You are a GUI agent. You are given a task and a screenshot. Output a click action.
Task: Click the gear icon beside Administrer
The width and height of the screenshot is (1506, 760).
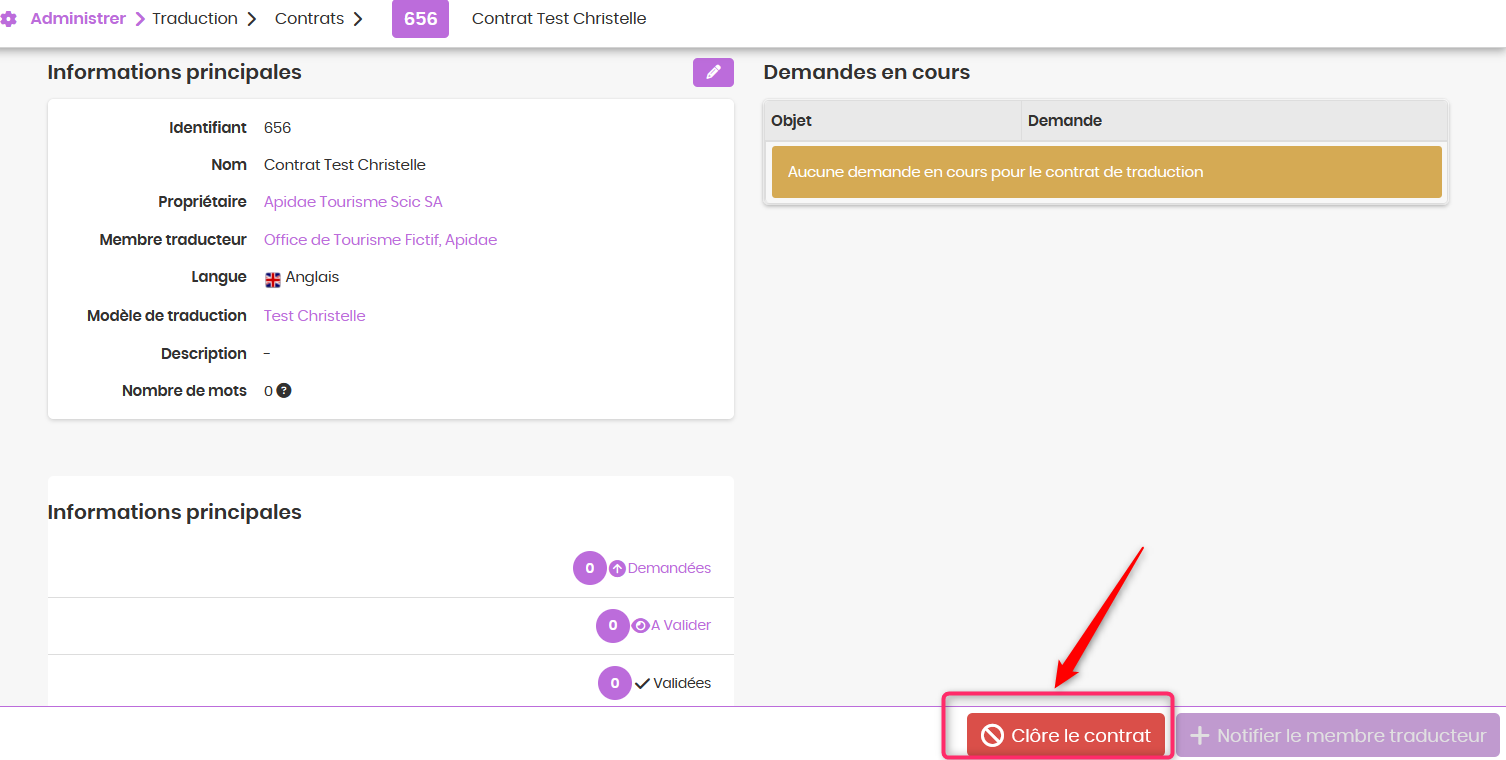point(9,19)
